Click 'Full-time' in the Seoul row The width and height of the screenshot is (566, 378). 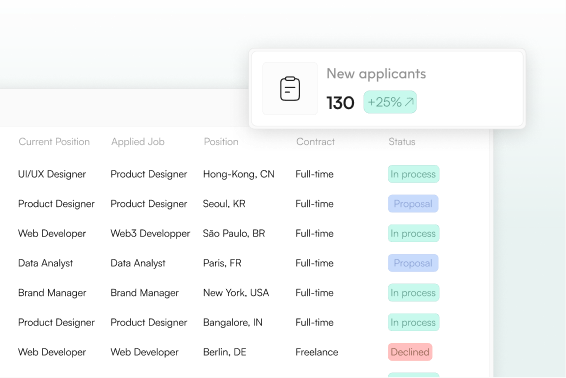pos(314,204)
